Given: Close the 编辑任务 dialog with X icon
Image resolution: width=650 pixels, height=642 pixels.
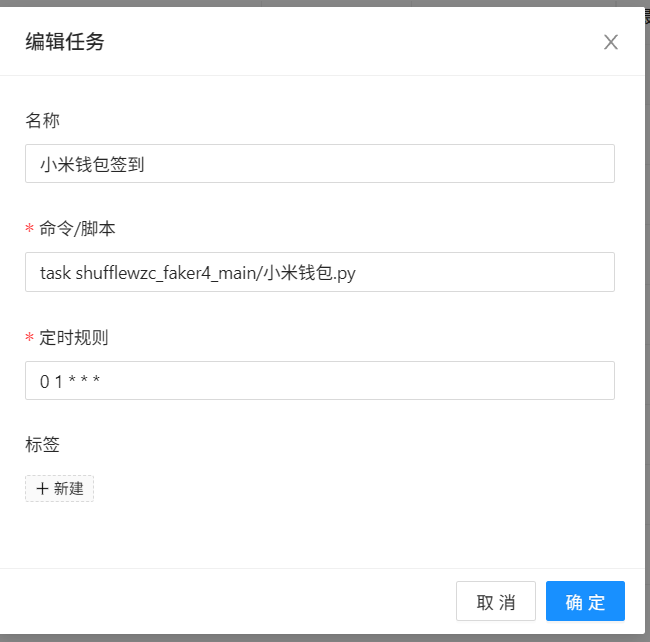Looking at the screenshot, I should [x=611, y=42].
